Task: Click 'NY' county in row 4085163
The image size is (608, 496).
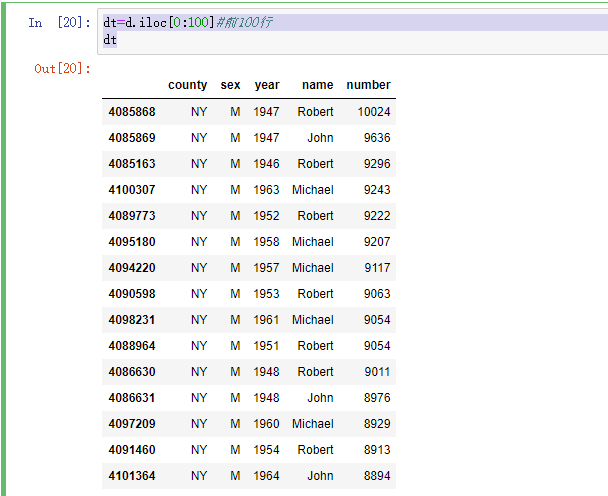Action: tap(199, 164)
